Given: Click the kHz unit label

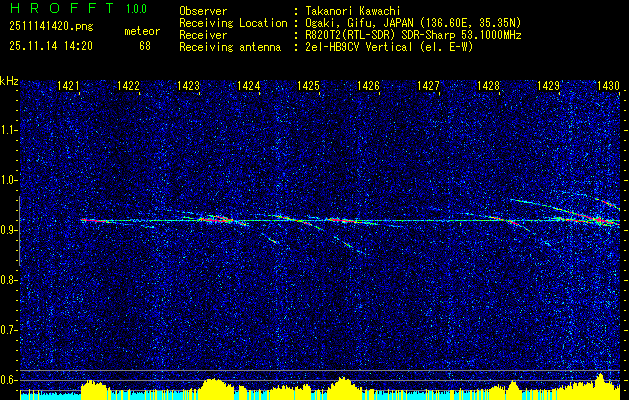Looking at the screenshot, I should click(x=9, y=81).
